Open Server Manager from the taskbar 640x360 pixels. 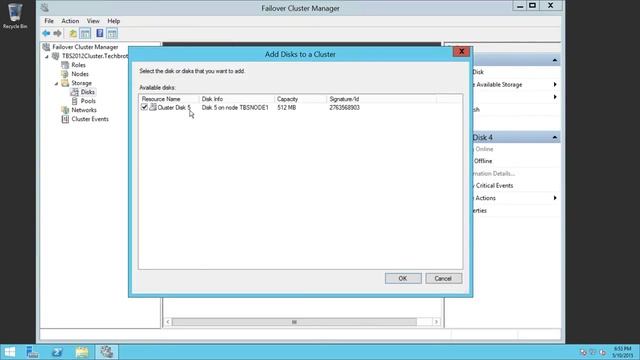pos(32,352)
